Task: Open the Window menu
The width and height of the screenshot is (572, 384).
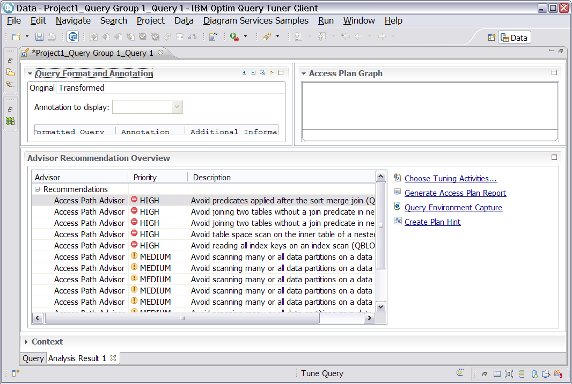Action: 359,21
